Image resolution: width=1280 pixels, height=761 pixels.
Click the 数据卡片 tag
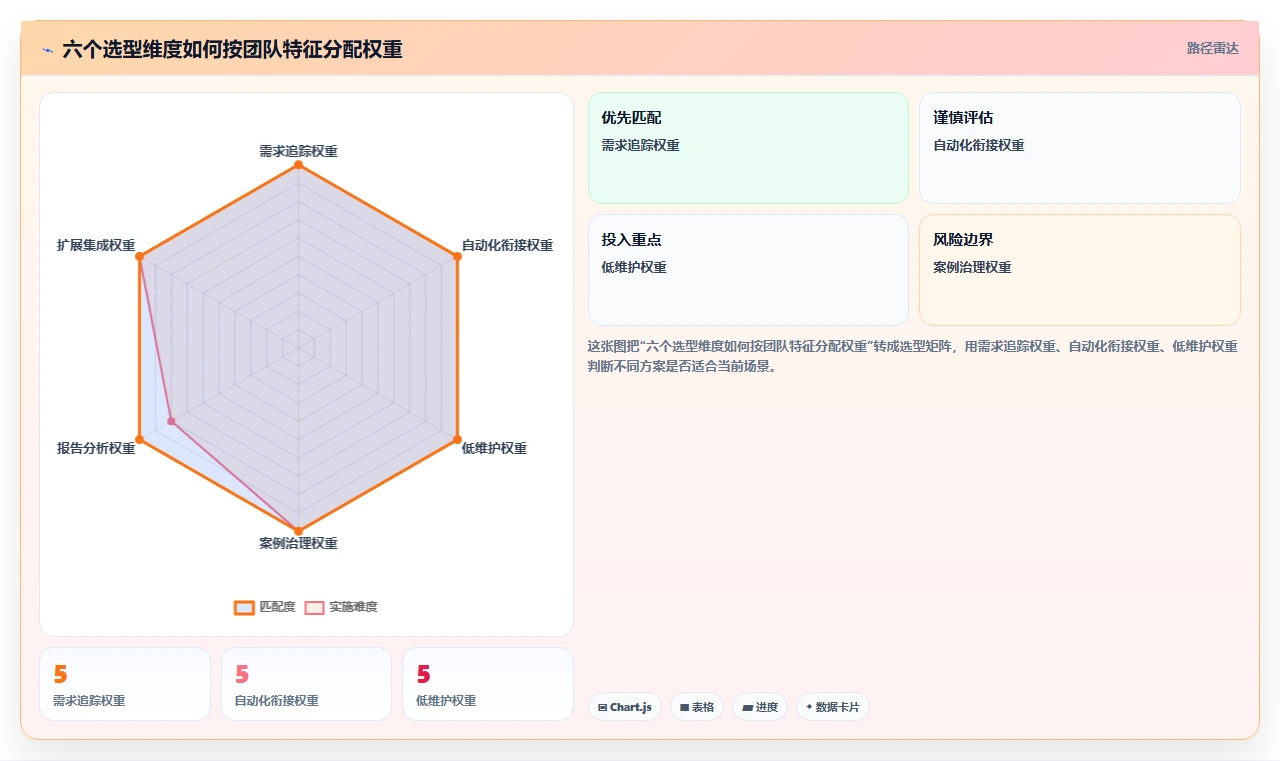click(x=833, y=707)
